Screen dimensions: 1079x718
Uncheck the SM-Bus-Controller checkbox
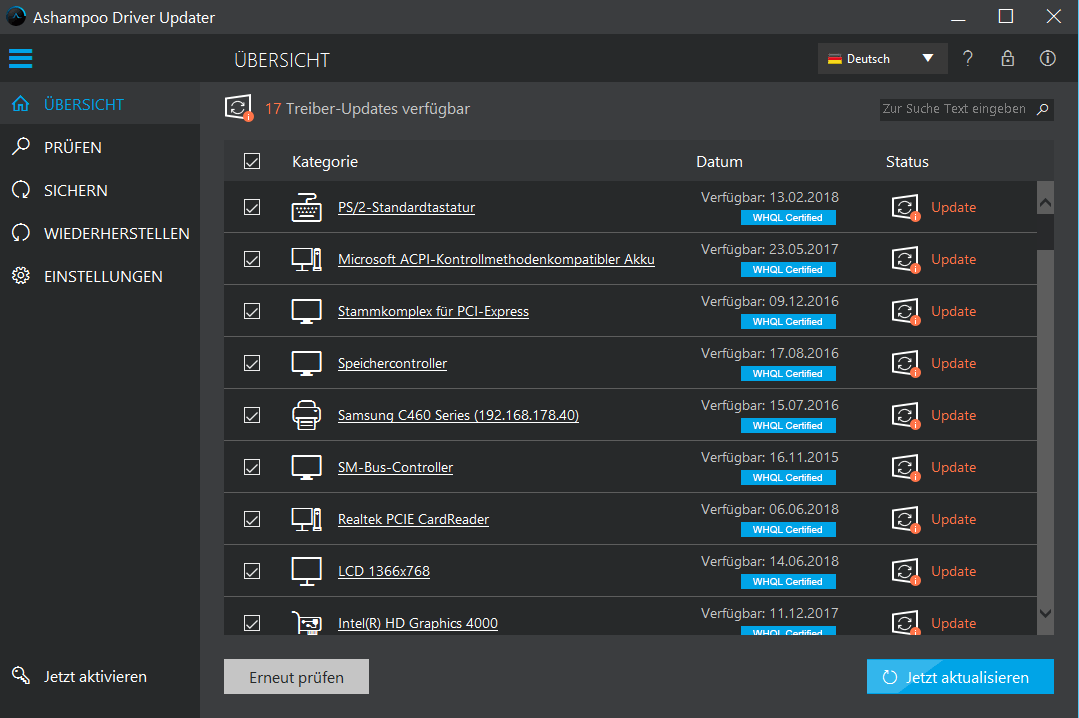click(252, 467)
